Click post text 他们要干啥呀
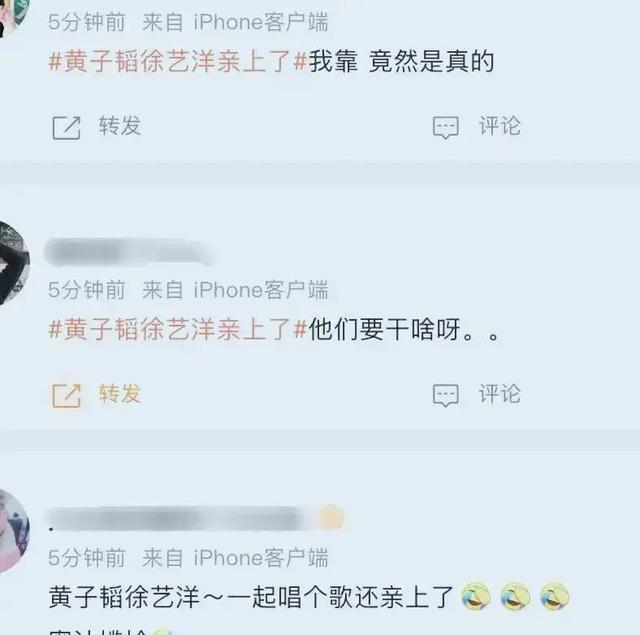640x635 pixels. pos(384,329)
